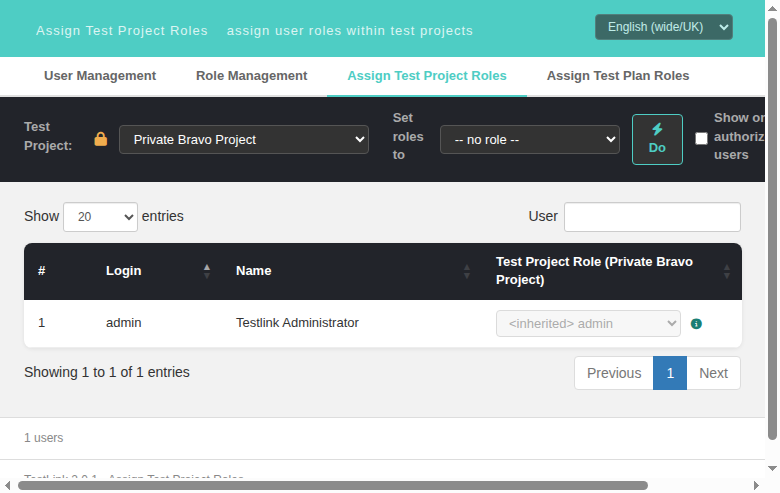Click the Do button with lightning bolt
780x493 pixels.
(657, 139)
